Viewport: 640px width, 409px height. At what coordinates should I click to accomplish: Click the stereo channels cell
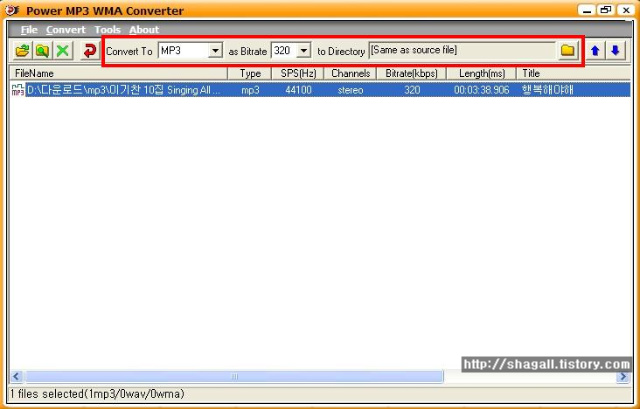coord(350,90)
